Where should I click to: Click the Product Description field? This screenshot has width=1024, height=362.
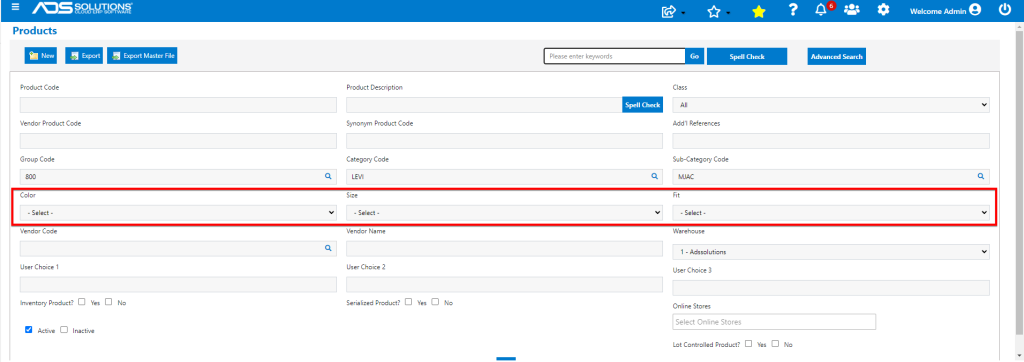484,105
